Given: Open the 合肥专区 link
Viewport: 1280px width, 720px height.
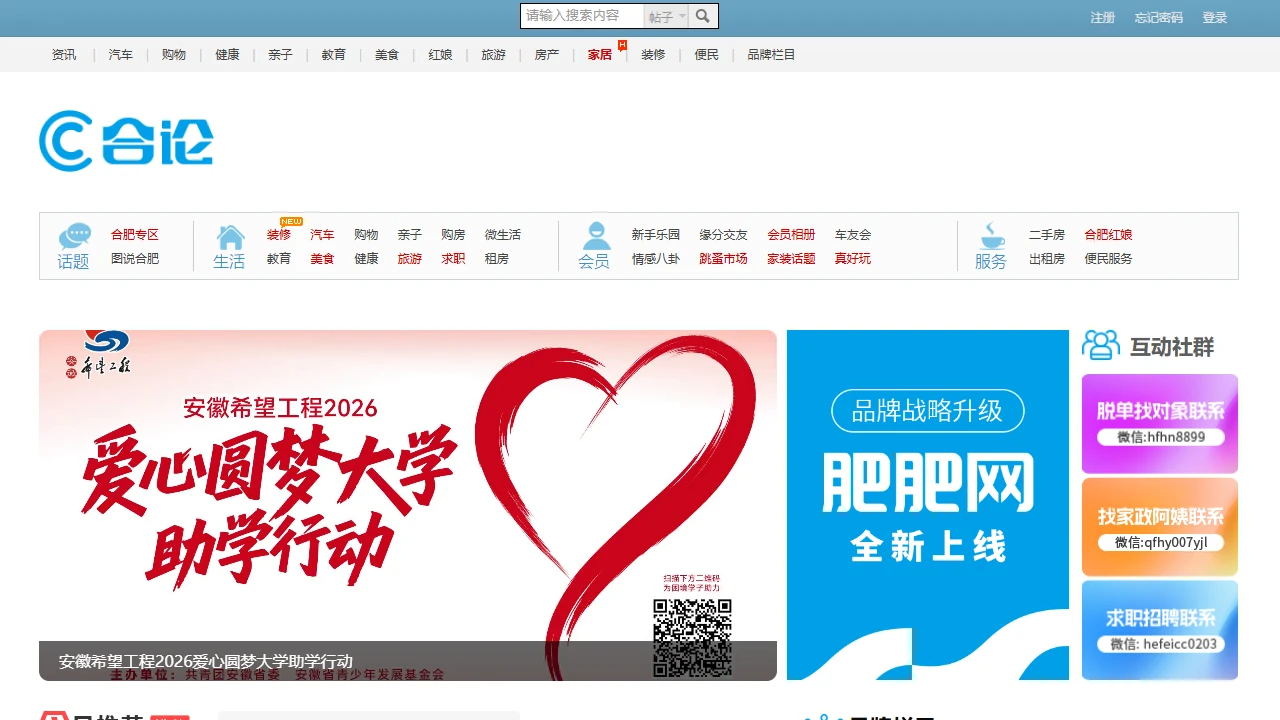Looking at the screenshot, I should pos(135,235).
